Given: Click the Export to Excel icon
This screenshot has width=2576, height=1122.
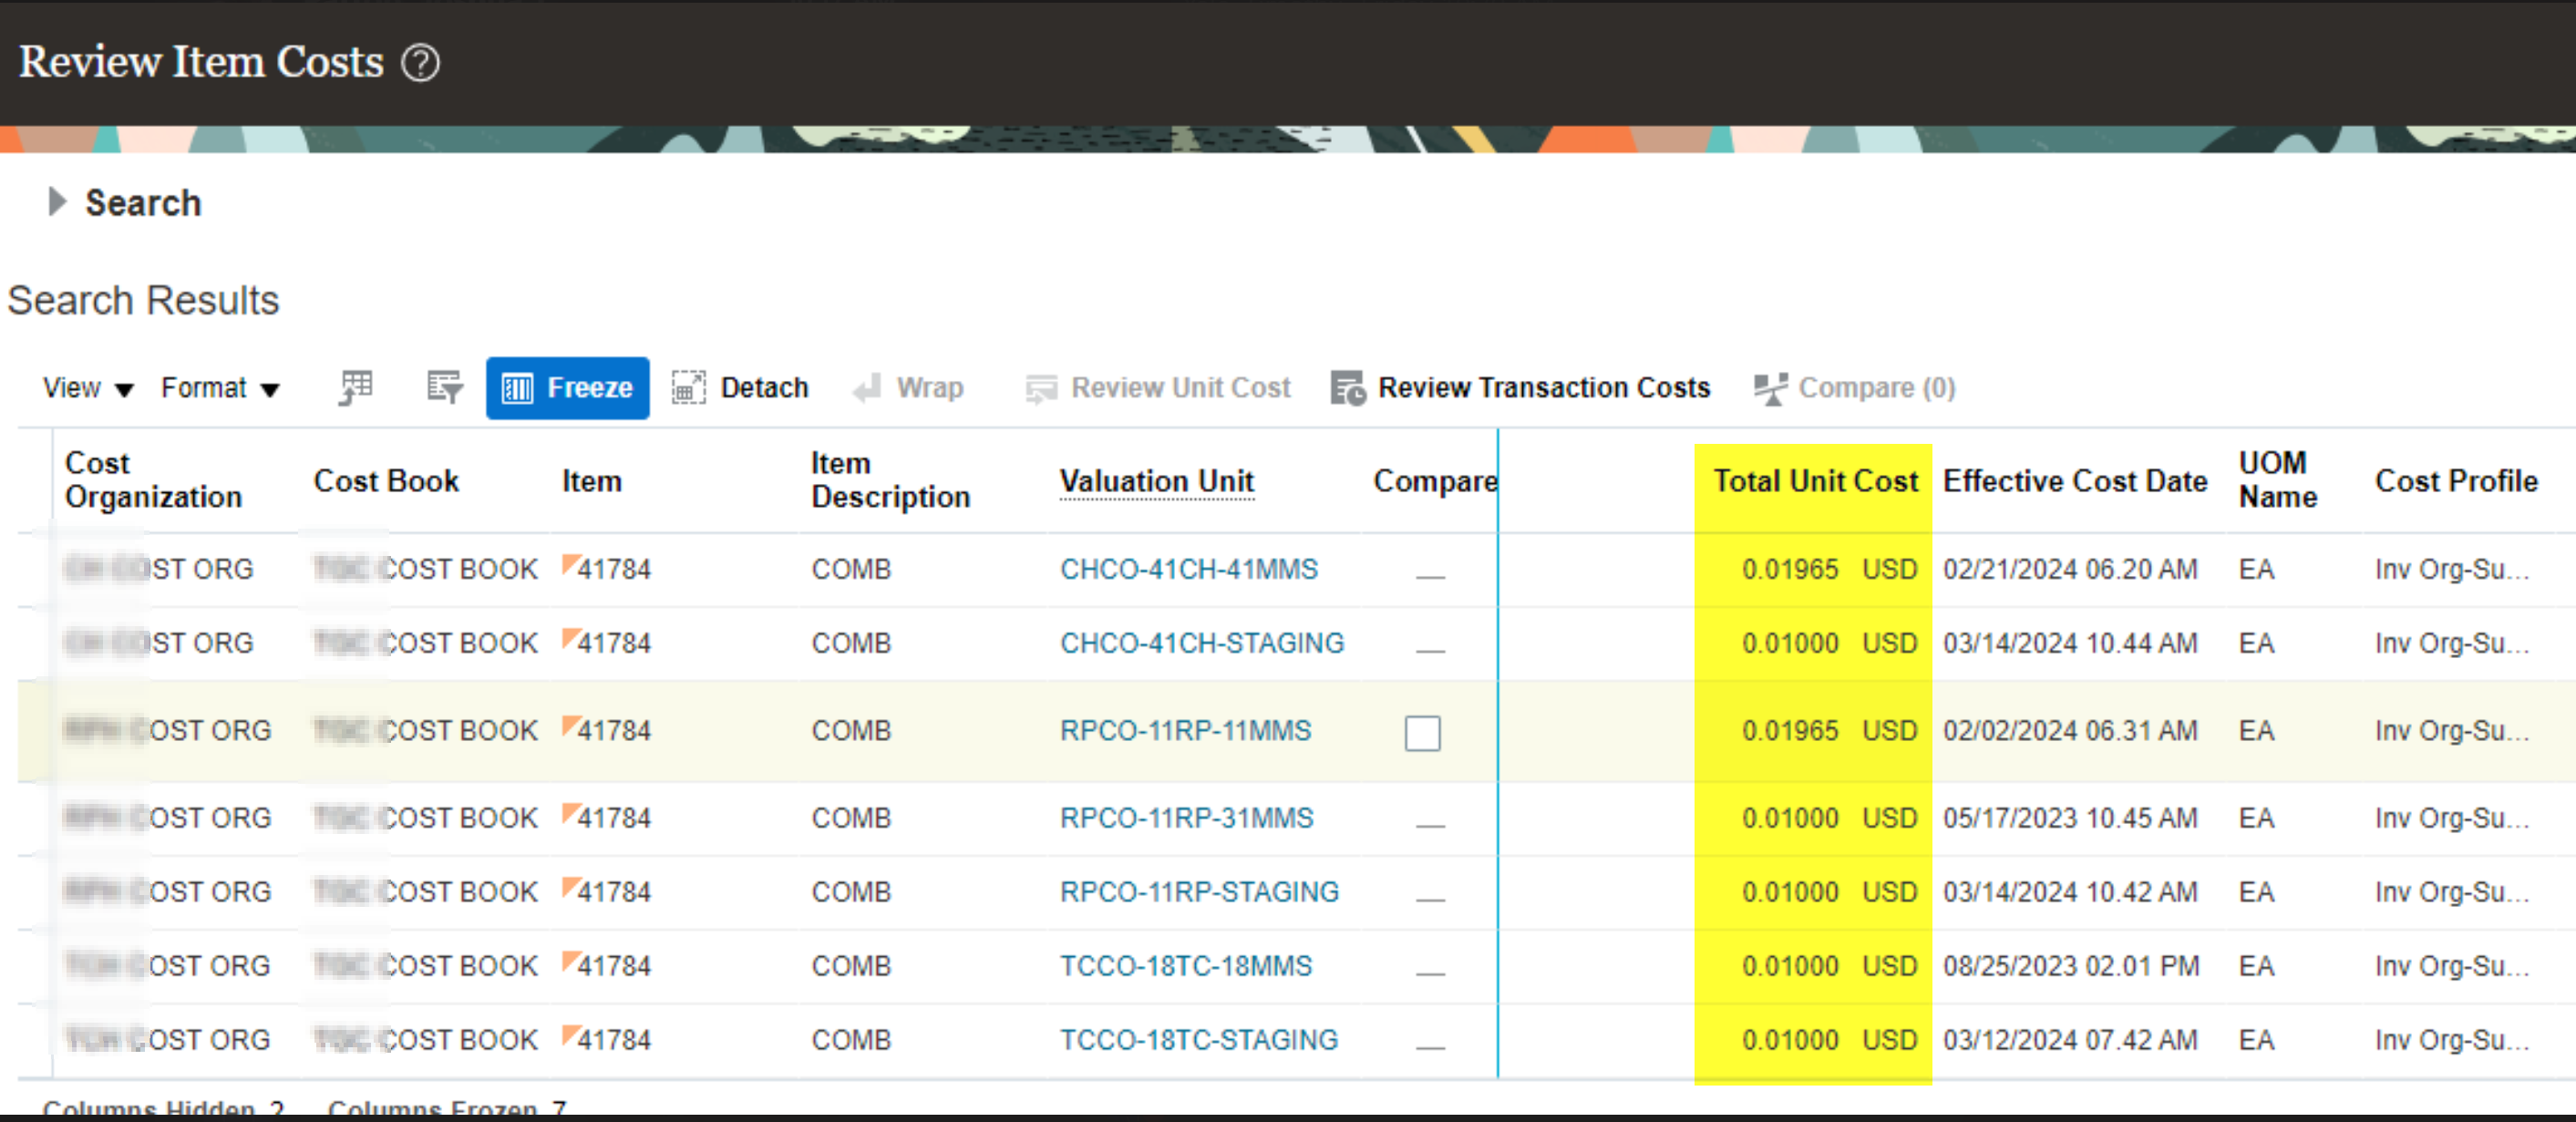Looking at the screenshot, I should pyautogui.click(x=355, y=388).
